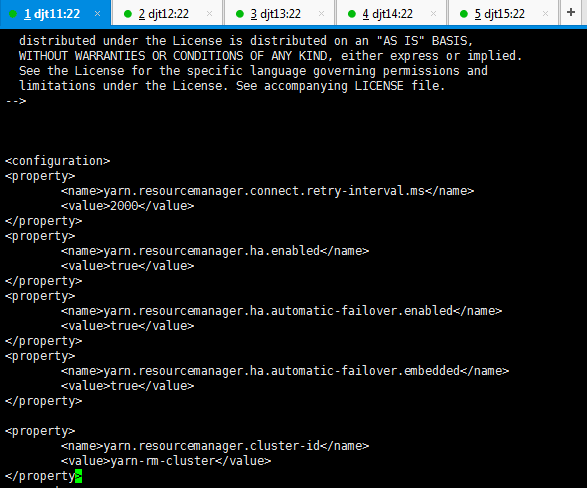
Task: Open the djt14:22 session tab
Action: (391, 14)
